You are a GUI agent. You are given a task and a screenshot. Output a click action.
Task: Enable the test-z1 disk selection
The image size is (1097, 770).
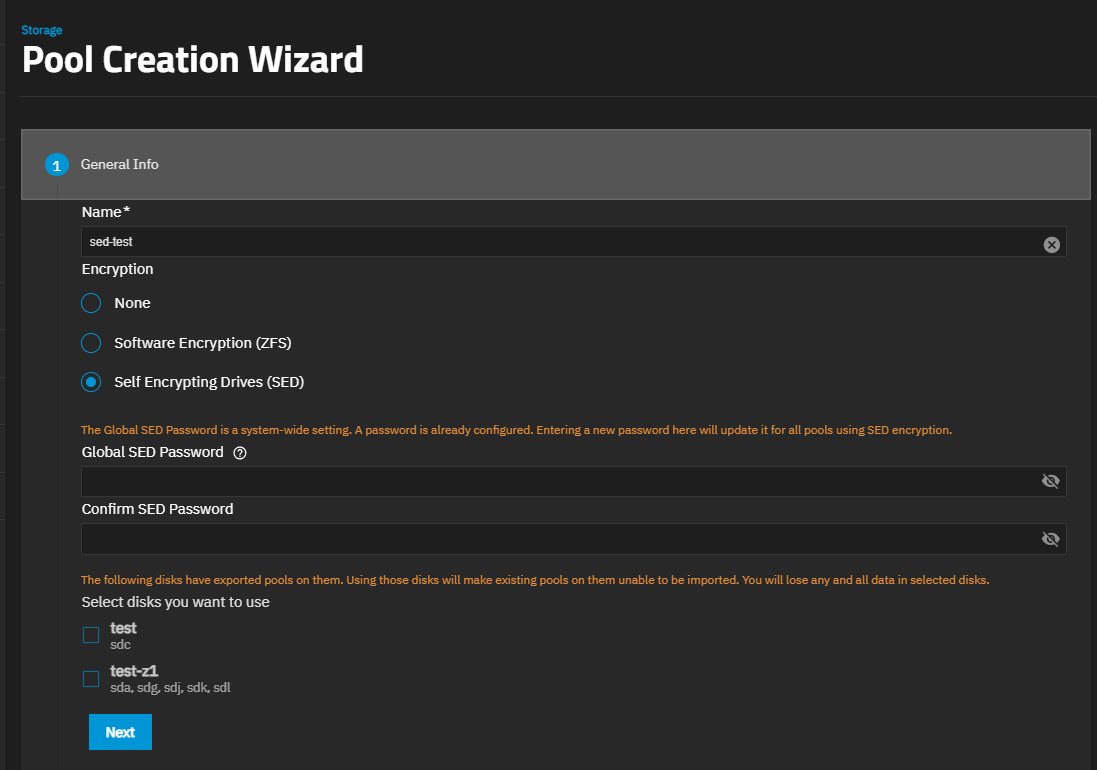pyautogui.click(x=90, y=678)
